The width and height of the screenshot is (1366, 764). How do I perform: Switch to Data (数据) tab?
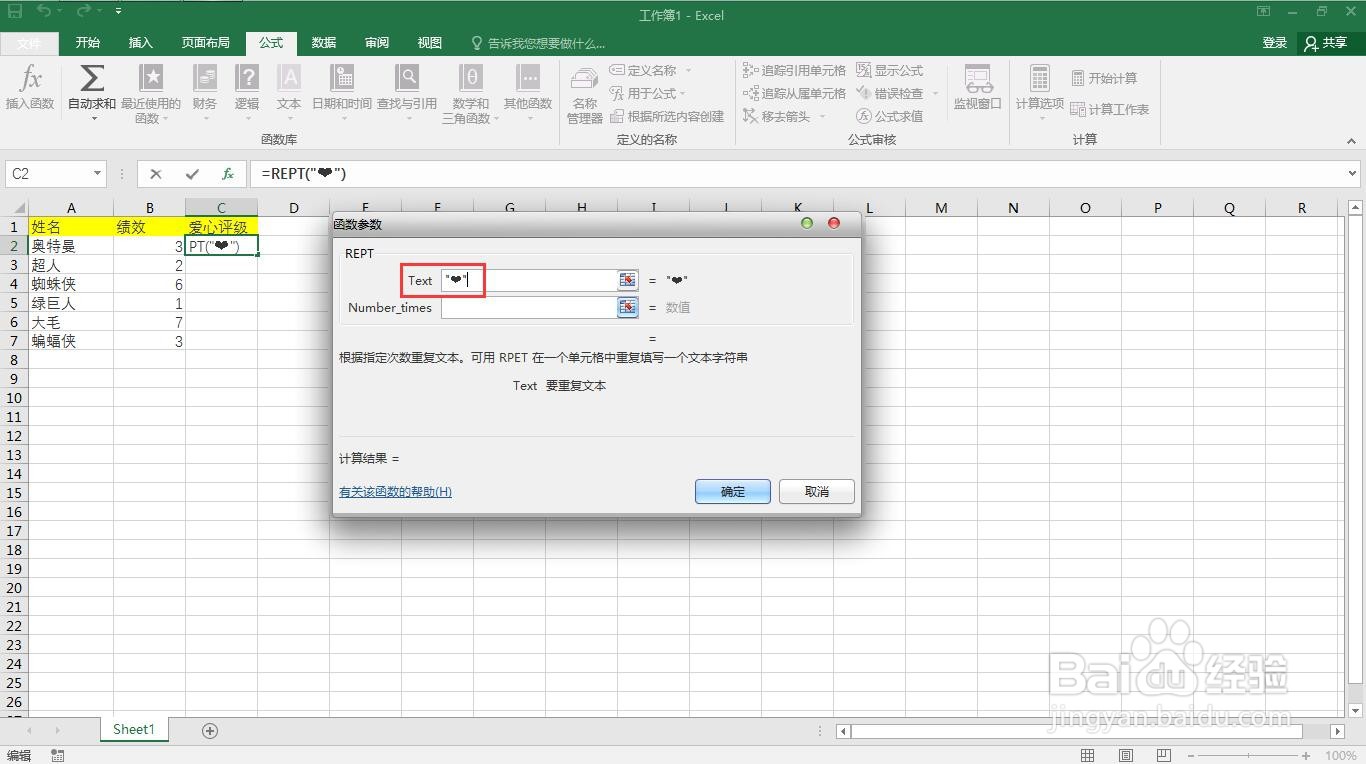click(x=324, y=43)
